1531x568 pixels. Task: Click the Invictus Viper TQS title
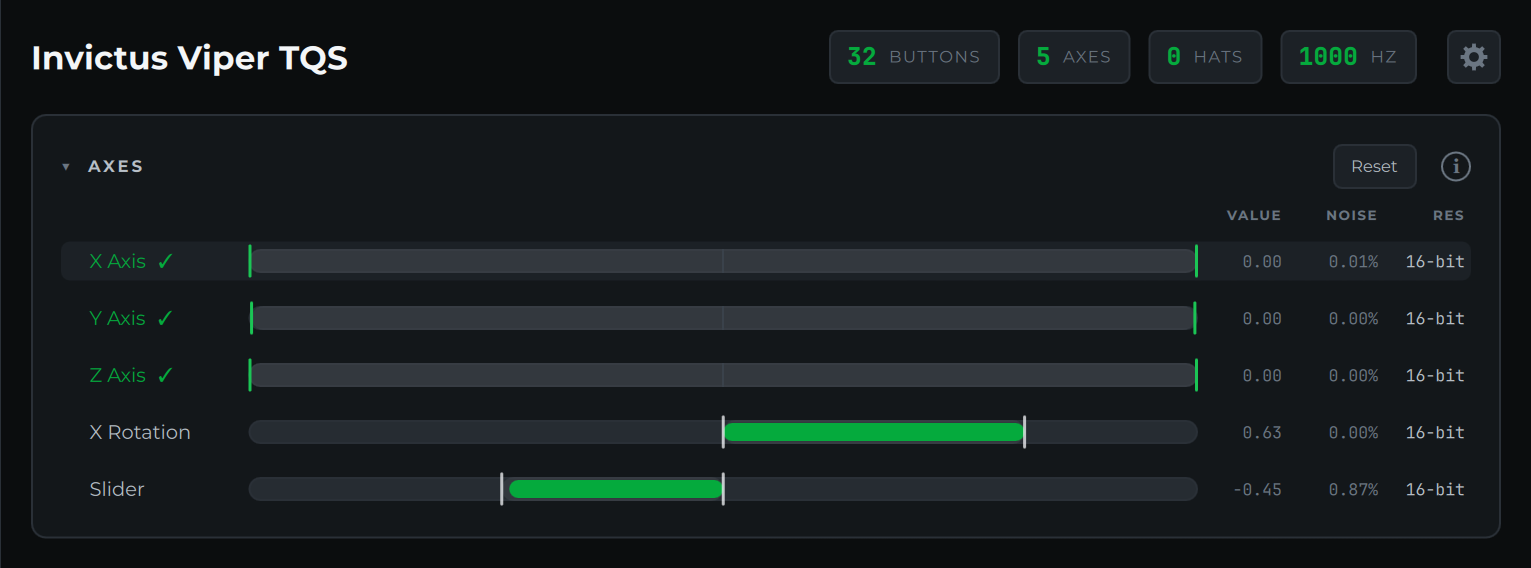(190, 58)
